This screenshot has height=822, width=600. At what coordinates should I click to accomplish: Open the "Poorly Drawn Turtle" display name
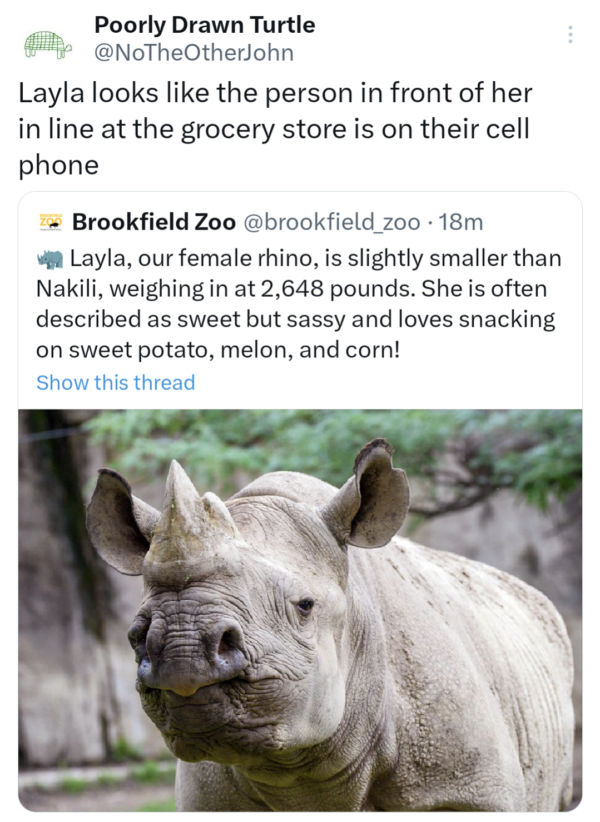tap(204, 24)
